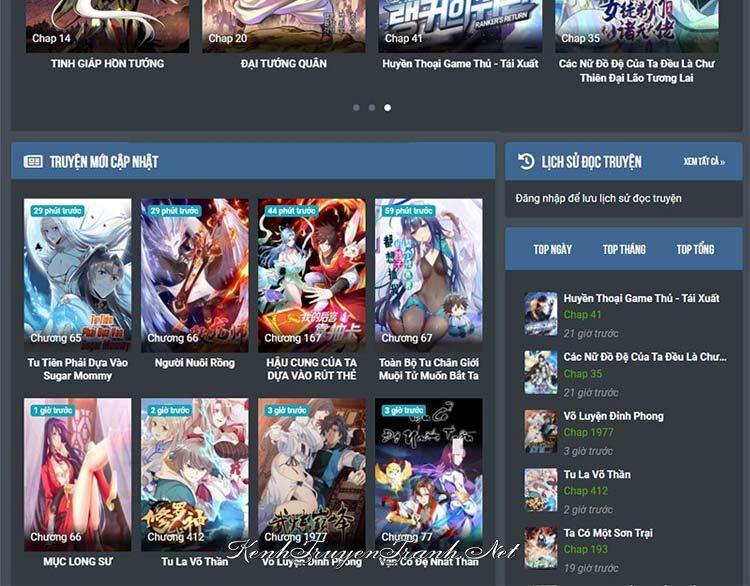The height and width of the screenshot is (586, 750).
Task: Open Võ Luyện Đỉnh Phong grid cover image
Action: coord(312,475)
